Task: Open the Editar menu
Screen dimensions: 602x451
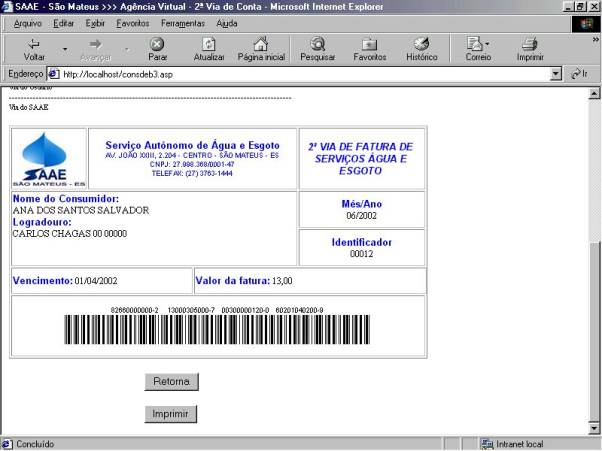Action: coord(63,23)
